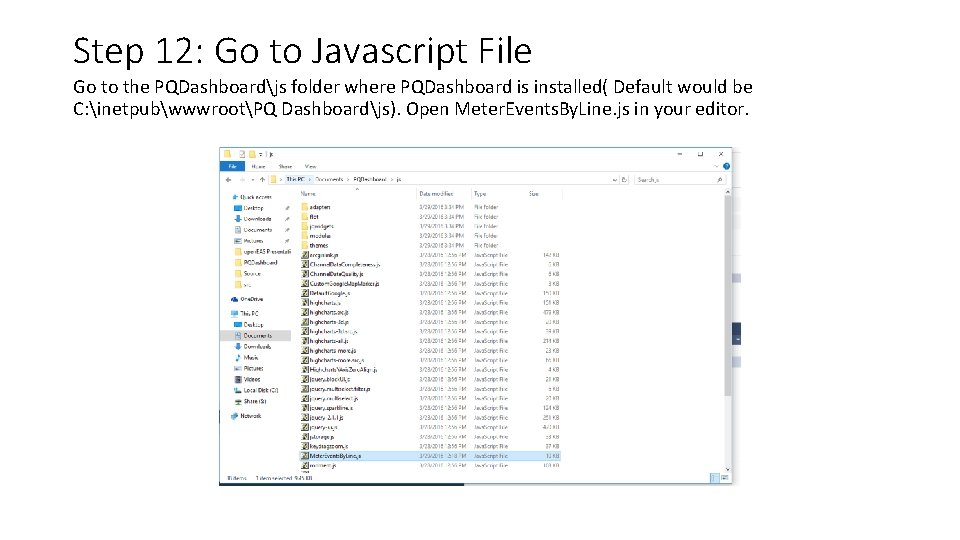Open the Explorer help icon
The width and height of the screenshot is (960, 540).
click(x=726, y=166)
